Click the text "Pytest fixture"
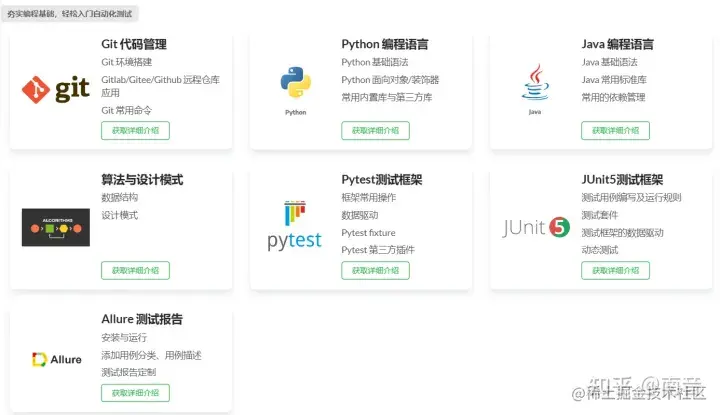Image resolution: width=720 pixels, height=415 pixels. click(368, 233)
